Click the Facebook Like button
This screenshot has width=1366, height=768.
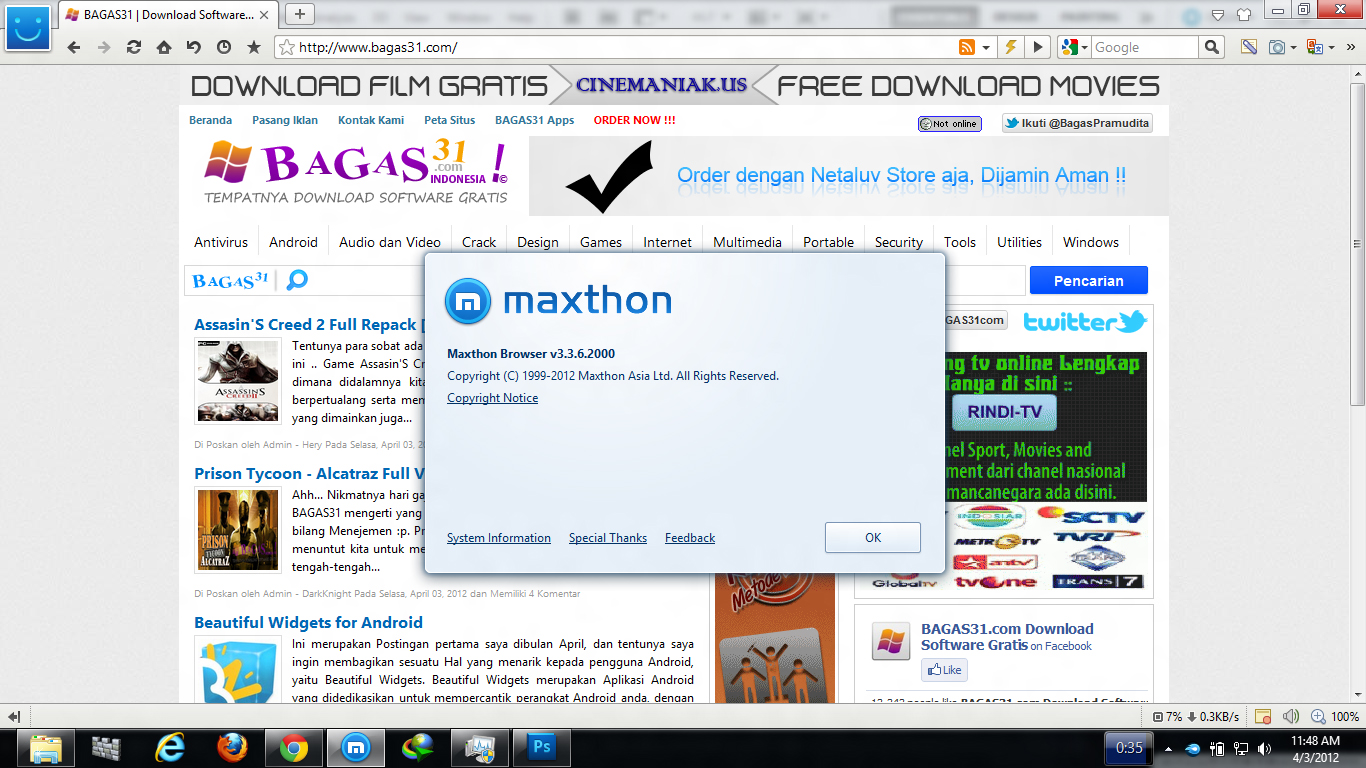pyautogui.click(x=944, y=670)
